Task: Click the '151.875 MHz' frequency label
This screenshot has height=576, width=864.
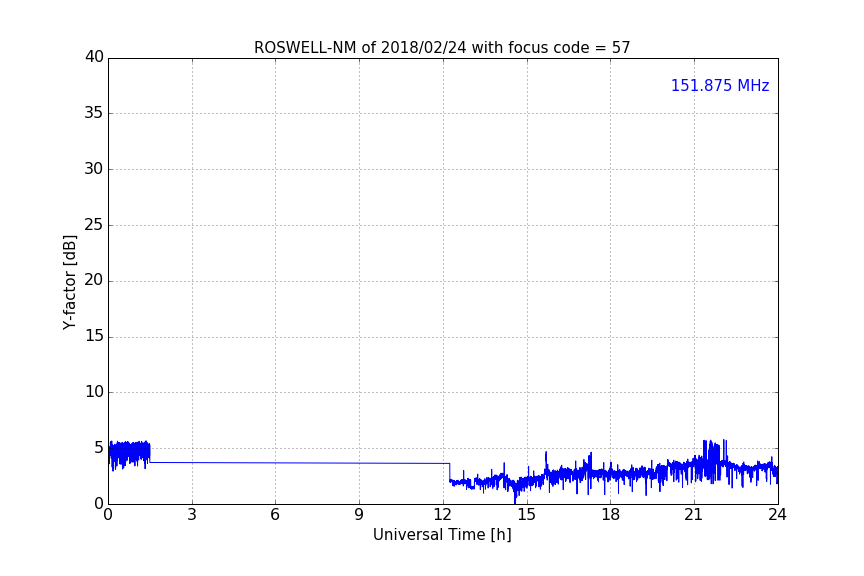Action: coord(720,85)
